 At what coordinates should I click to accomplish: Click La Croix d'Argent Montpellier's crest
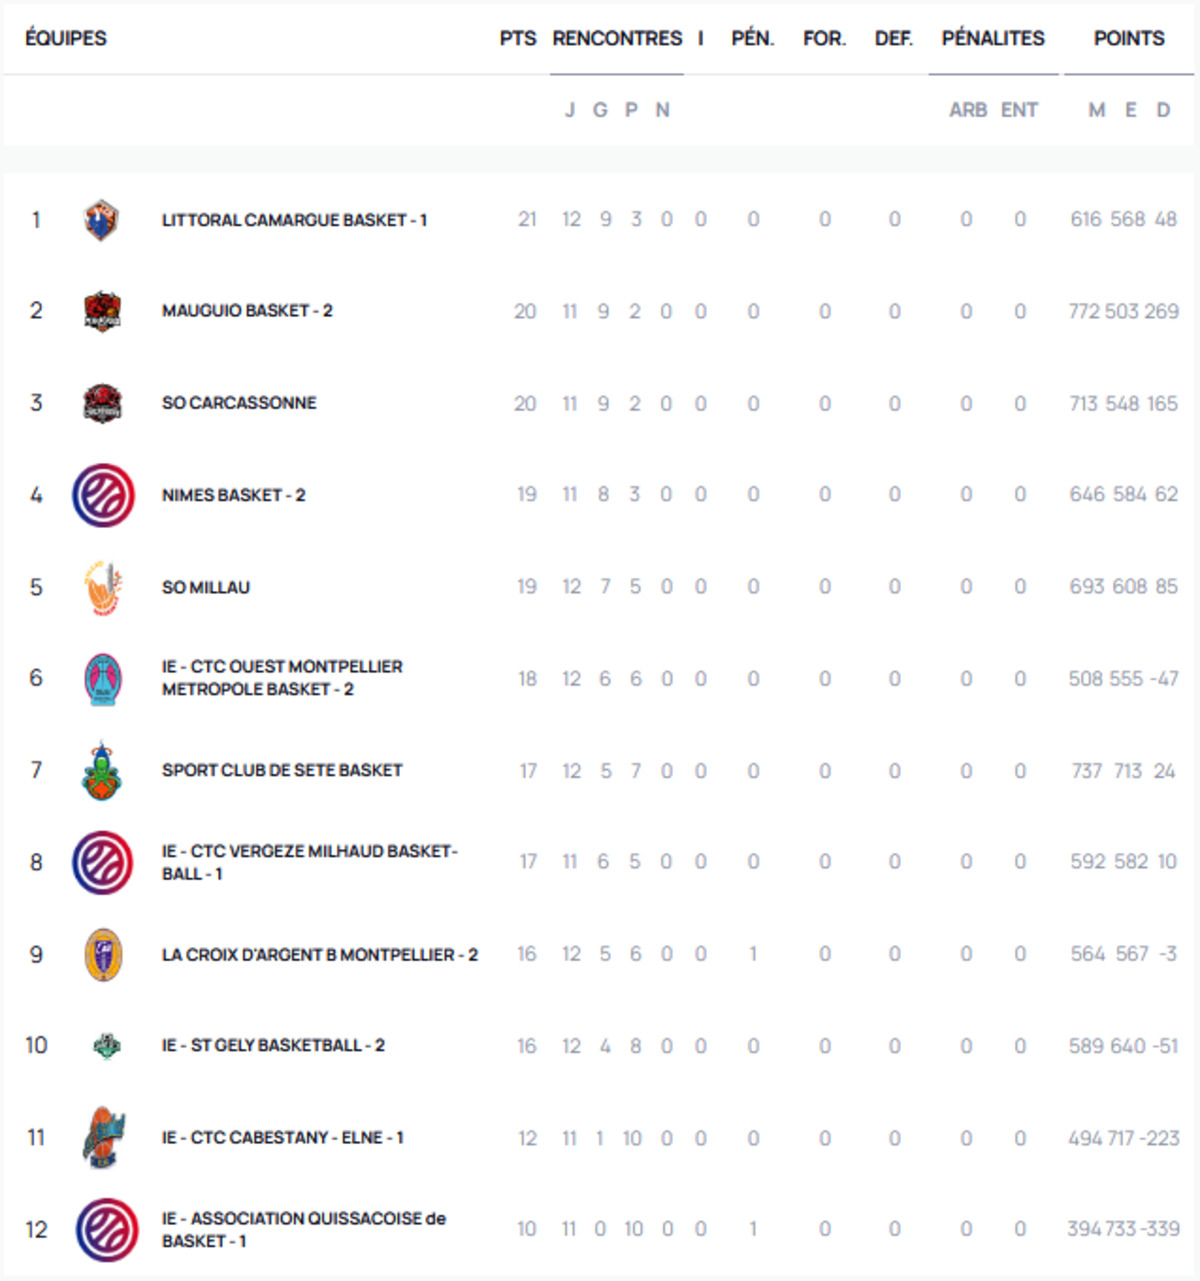click(x=103, y=955)
